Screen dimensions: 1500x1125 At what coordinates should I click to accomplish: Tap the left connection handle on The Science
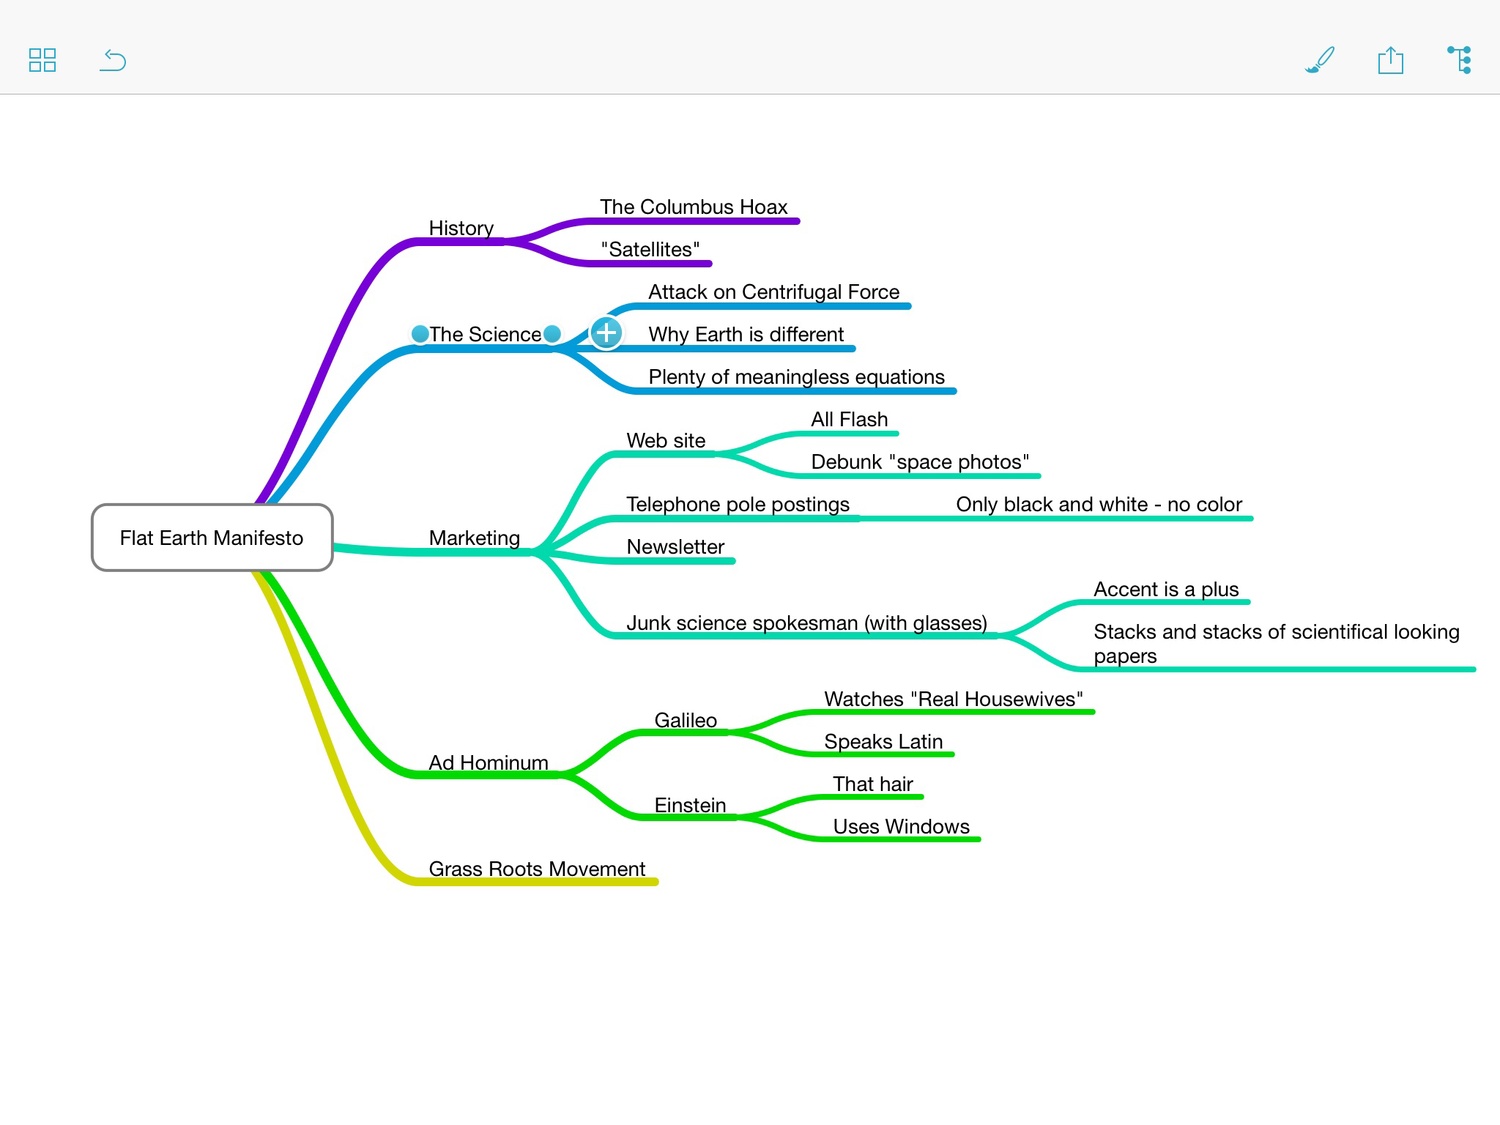[420, 334]
